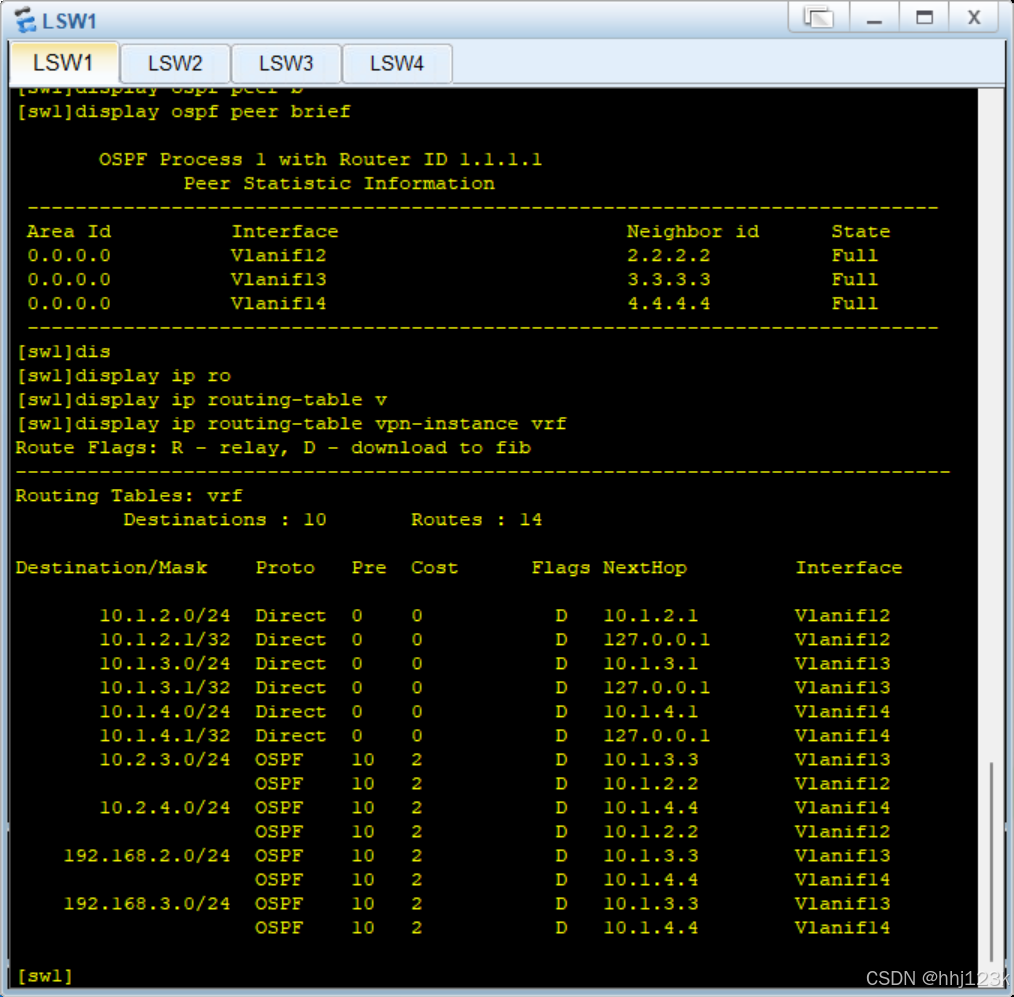Maximize the LSW1 window
The image size is (1014, 997).
tap(924, 17)
